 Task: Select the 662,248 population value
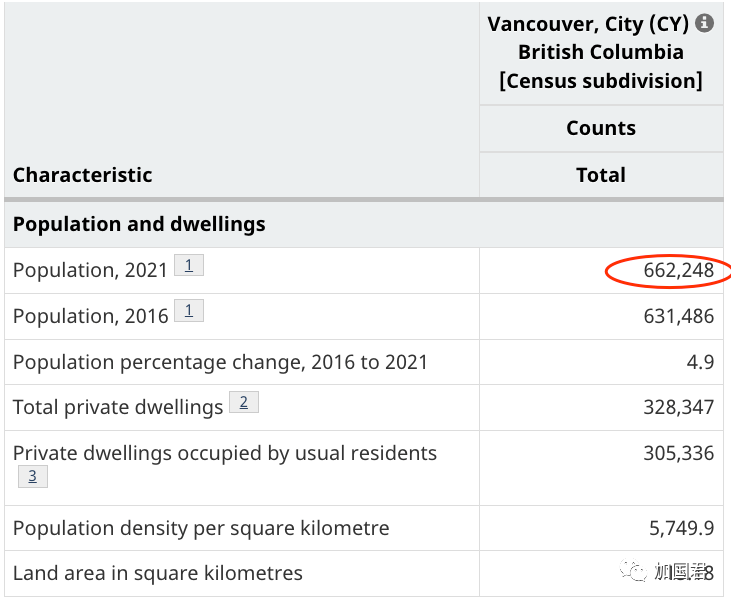[x=678, y=270]
